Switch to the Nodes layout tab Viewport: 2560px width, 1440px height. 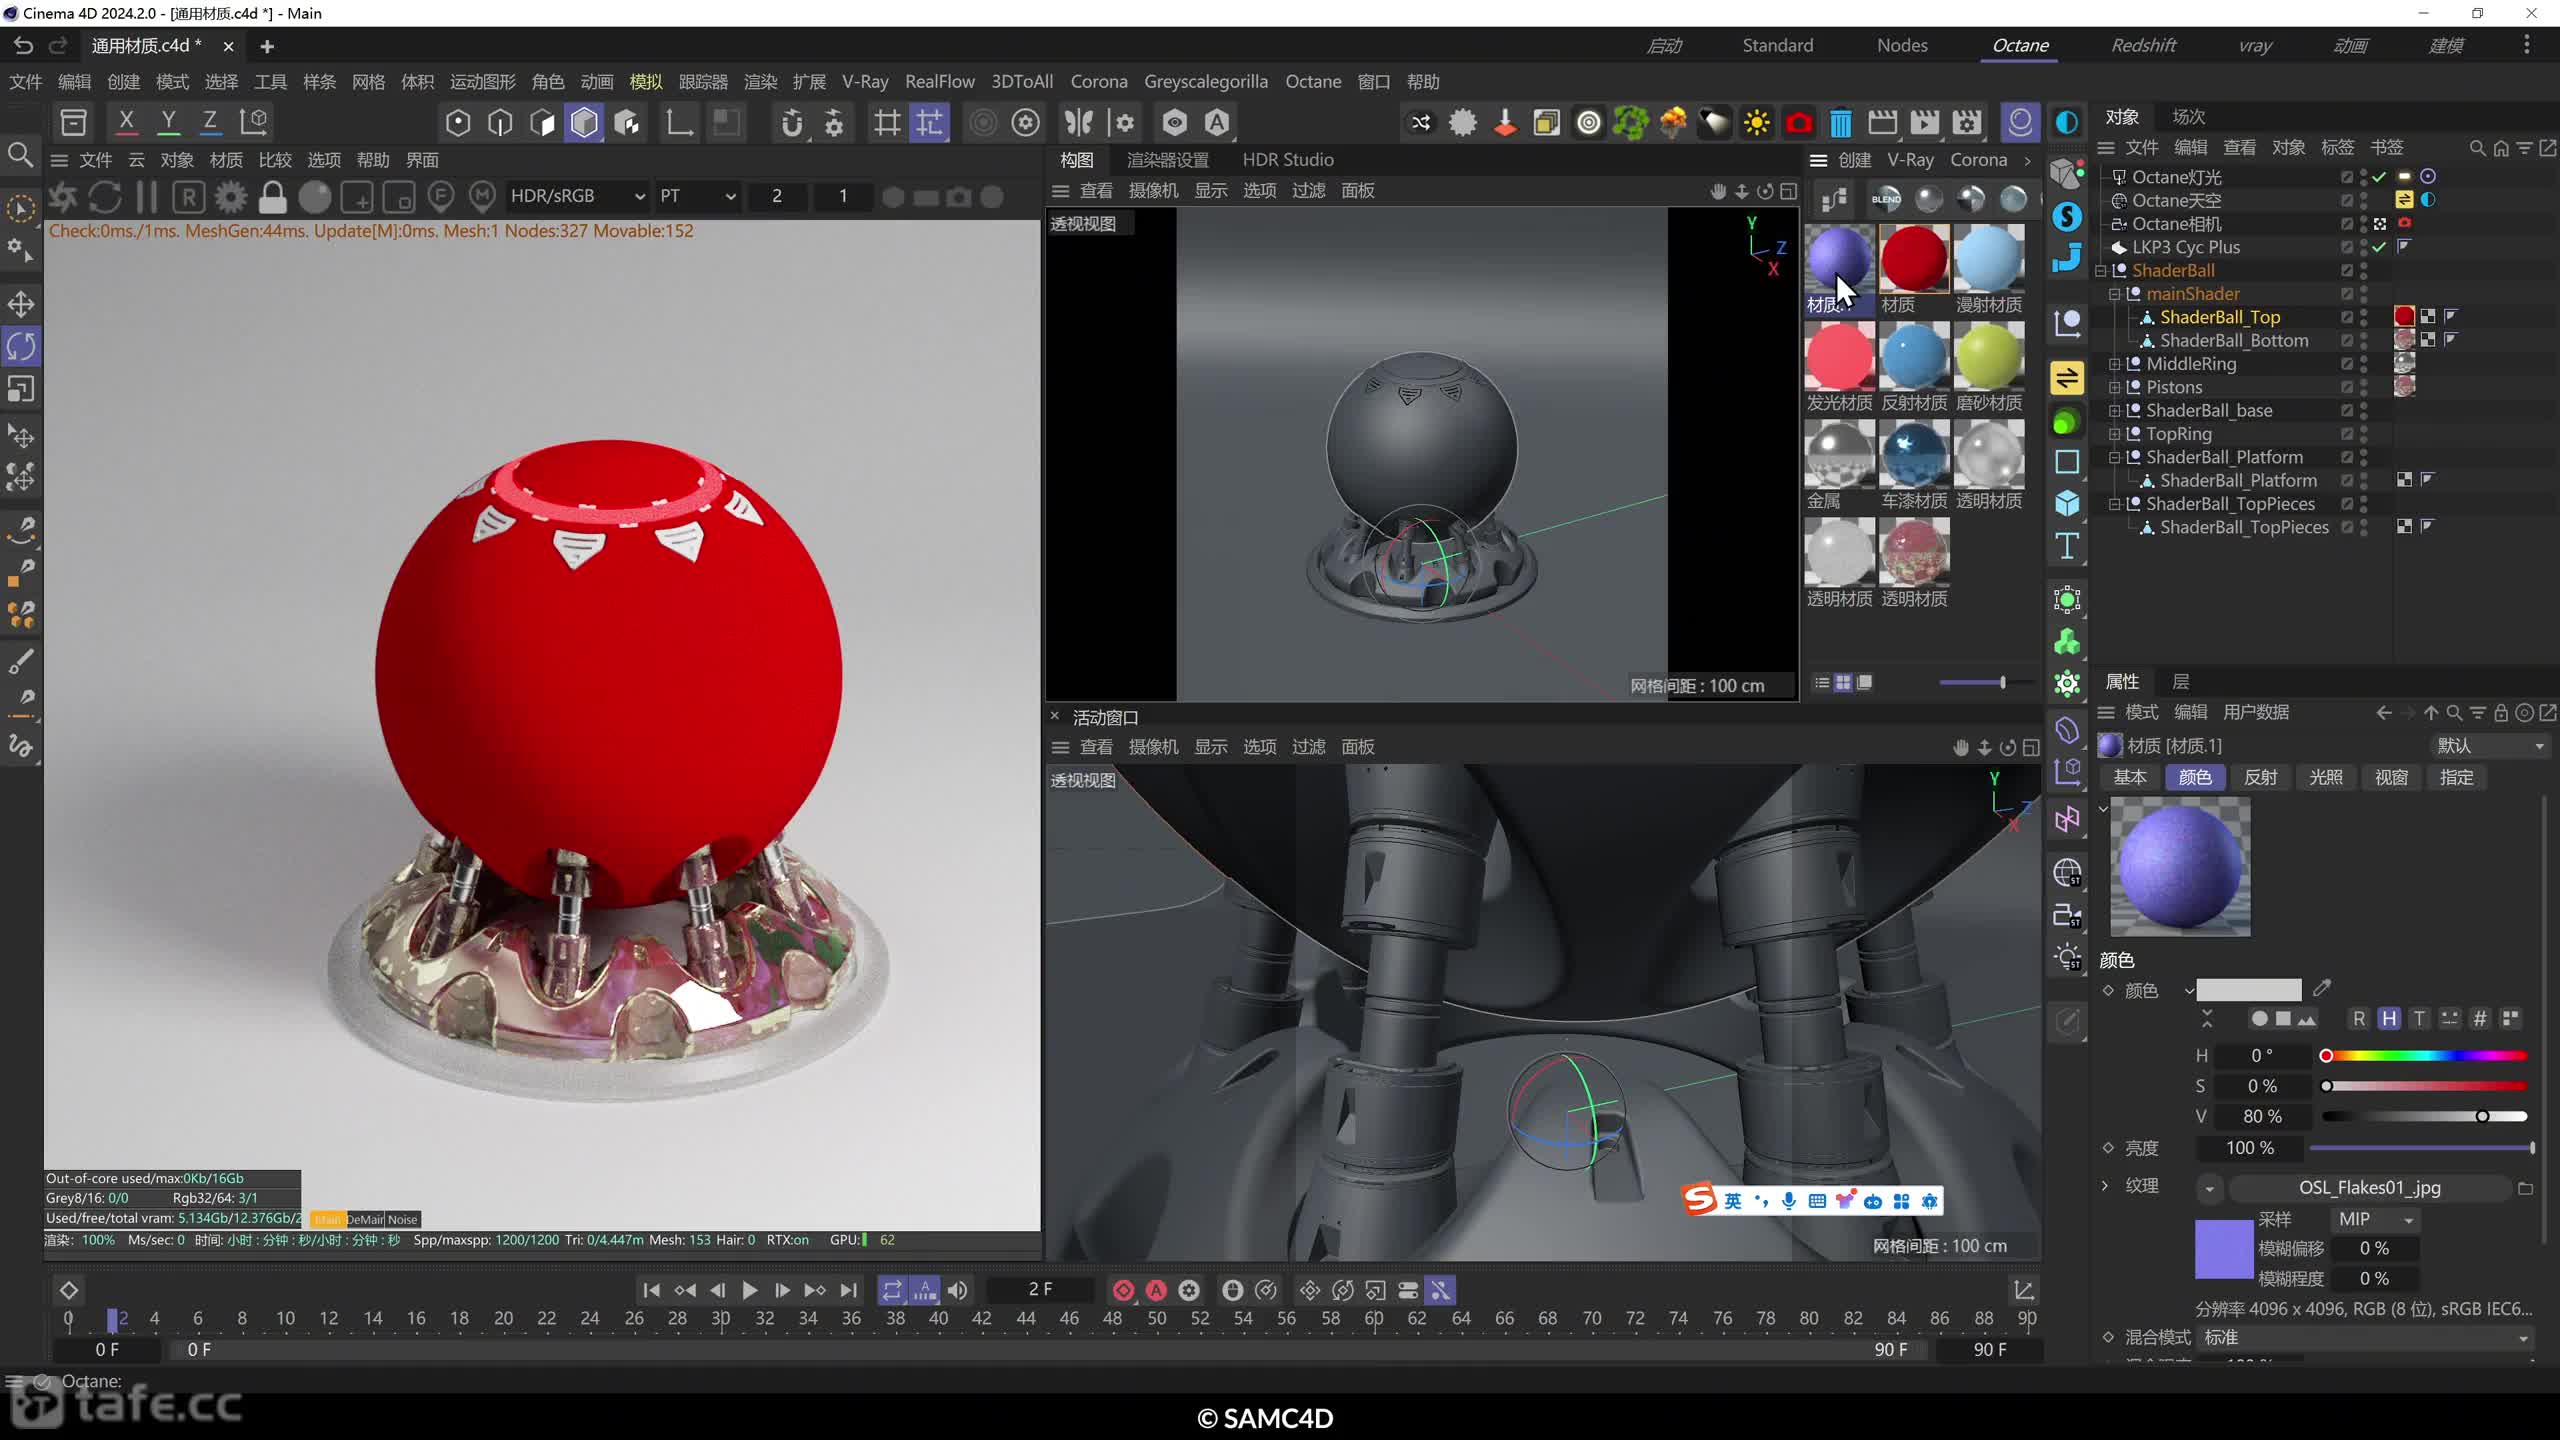pyautogui.click(x=1902, y=45)
